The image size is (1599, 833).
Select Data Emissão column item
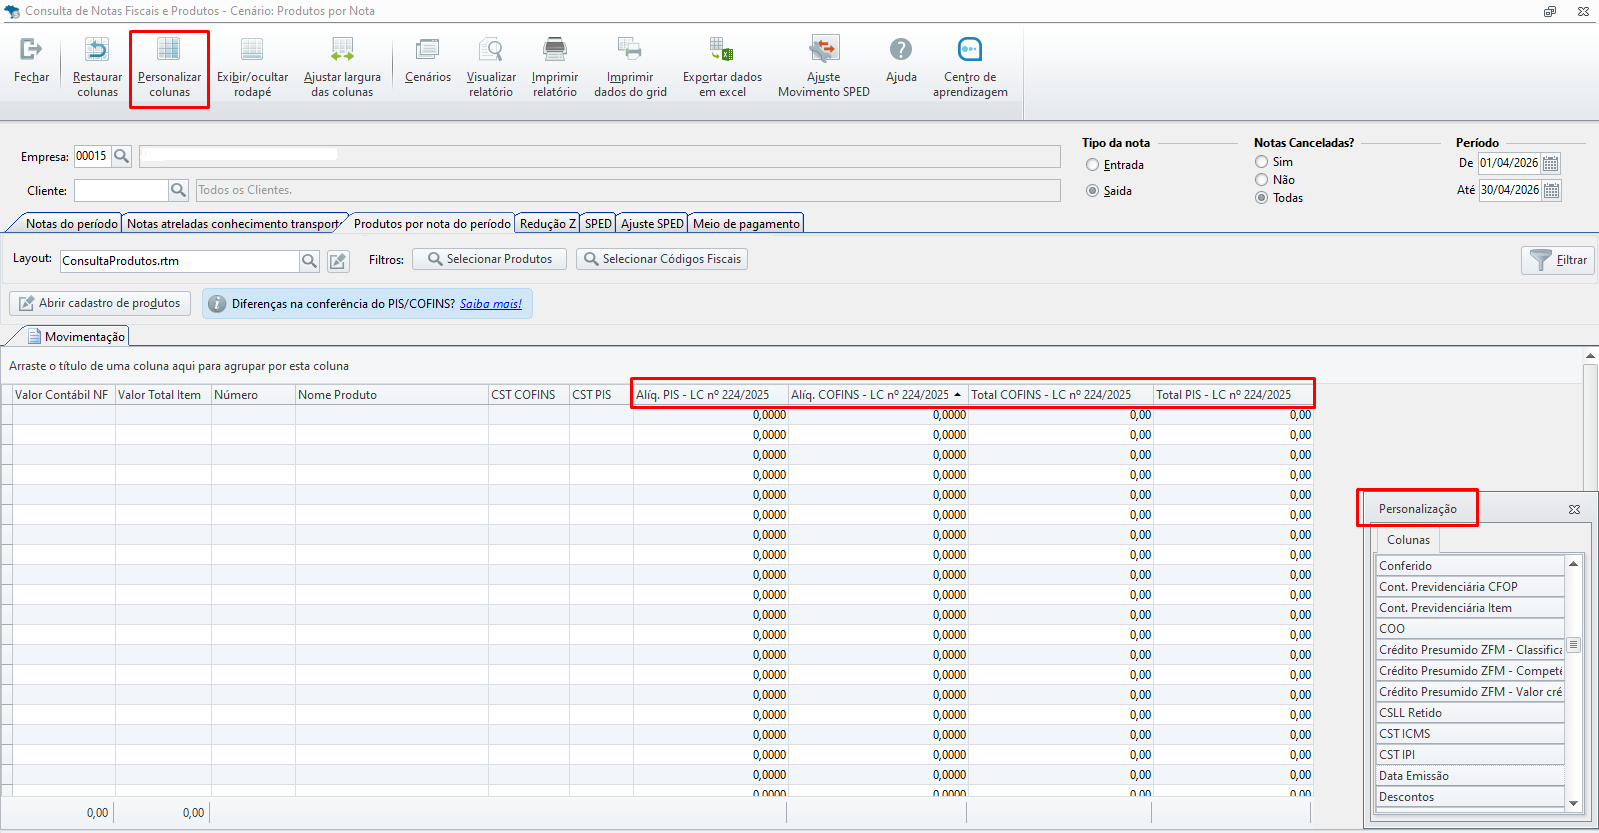(1470, 776)
